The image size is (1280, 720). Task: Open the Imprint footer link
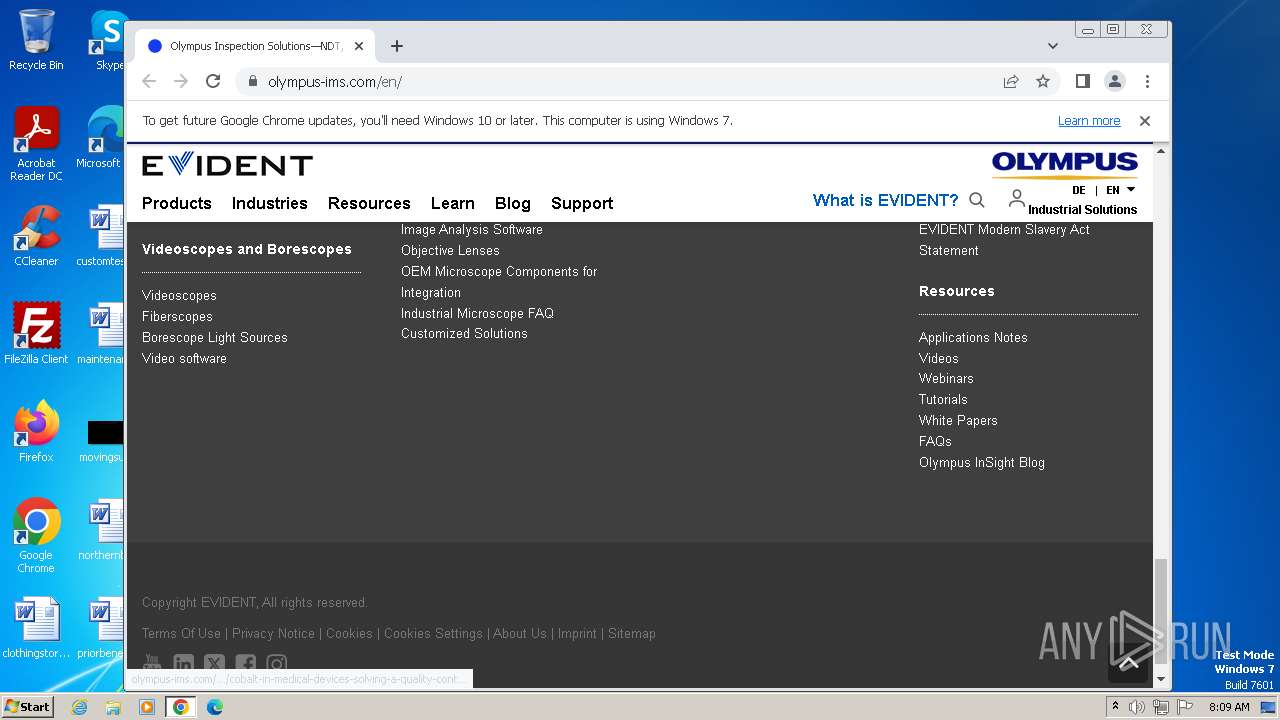[x=577, y=633]
